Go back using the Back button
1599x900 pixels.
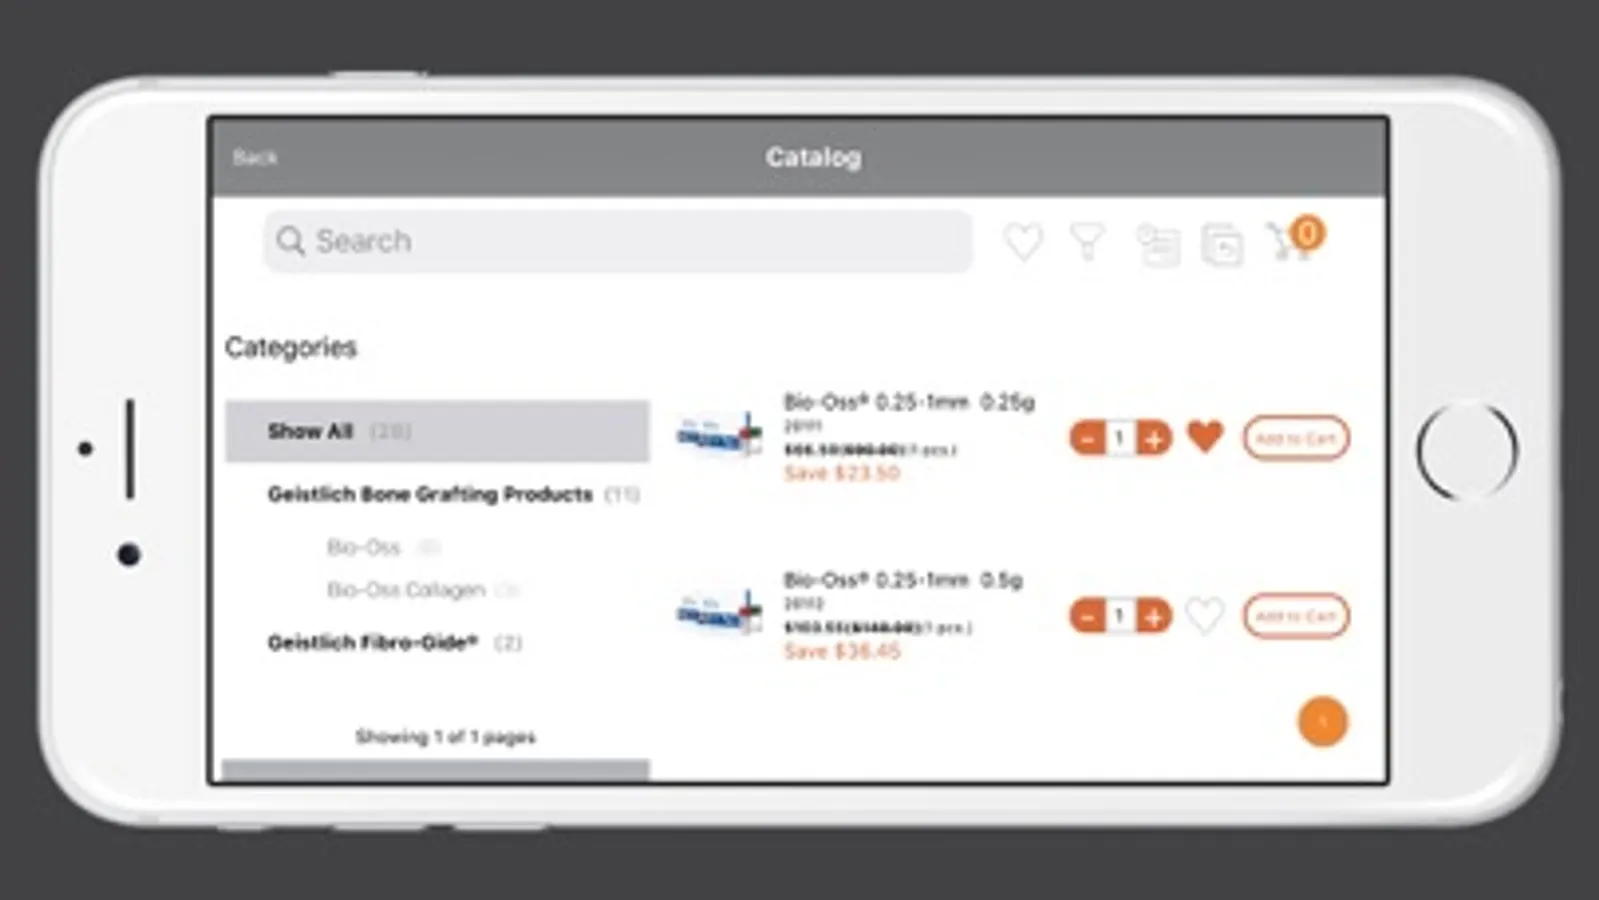pos(255,157)
